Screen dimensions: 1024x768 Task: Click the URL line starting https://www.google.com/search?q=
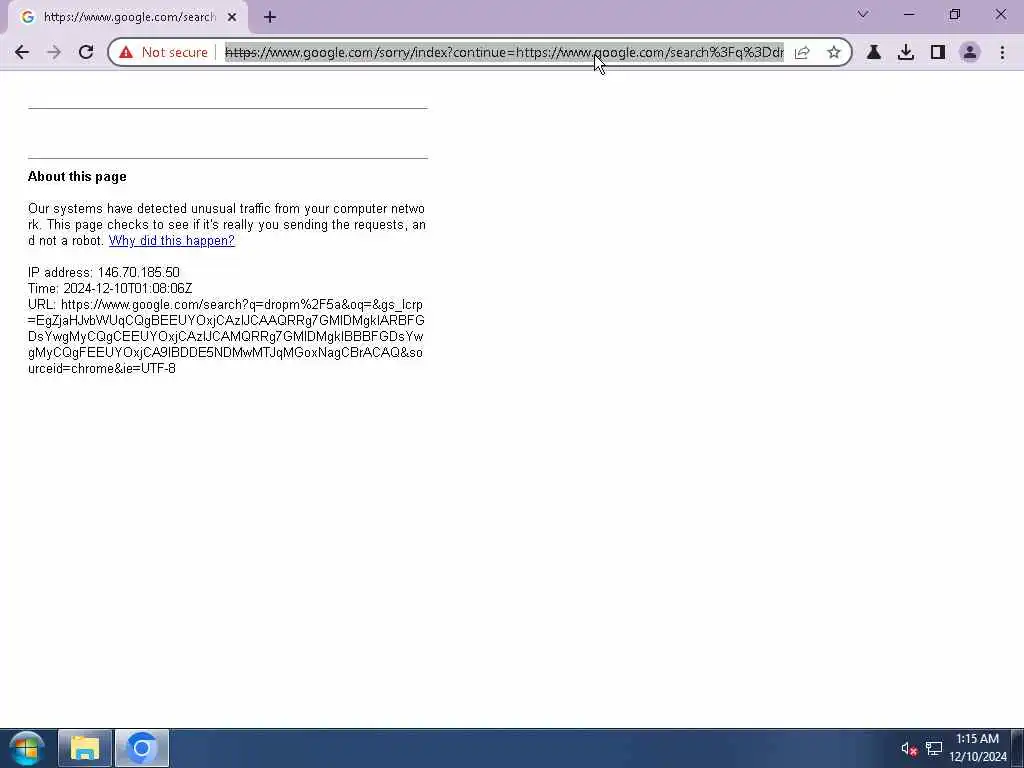(226, 336)
